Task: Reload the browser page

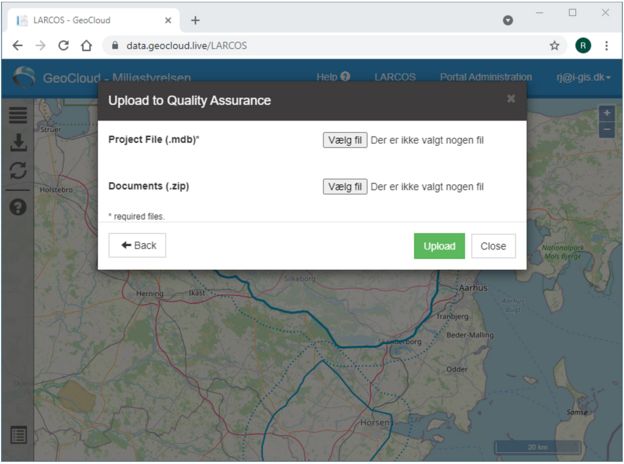Action: 64,46
